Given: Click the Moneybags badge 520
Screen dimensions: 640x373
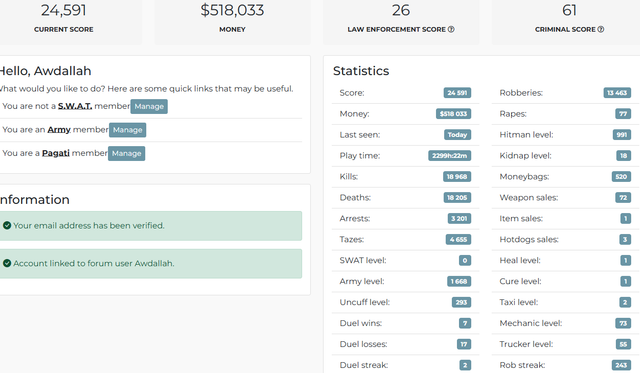Looking at the screenshot, I should point(621,177).
